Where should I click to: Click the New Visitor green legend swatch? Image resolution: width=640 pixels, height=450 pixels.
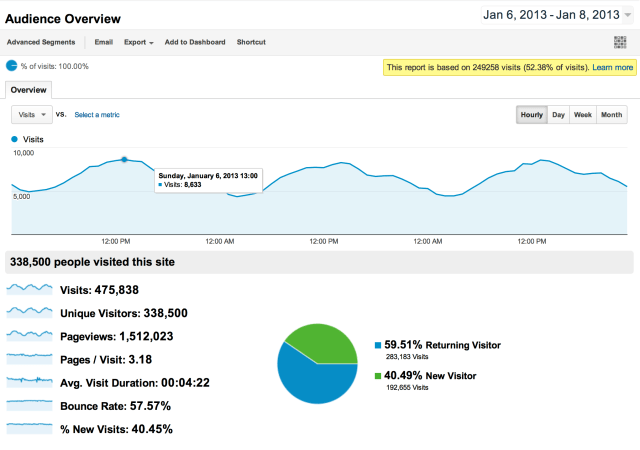378,376
